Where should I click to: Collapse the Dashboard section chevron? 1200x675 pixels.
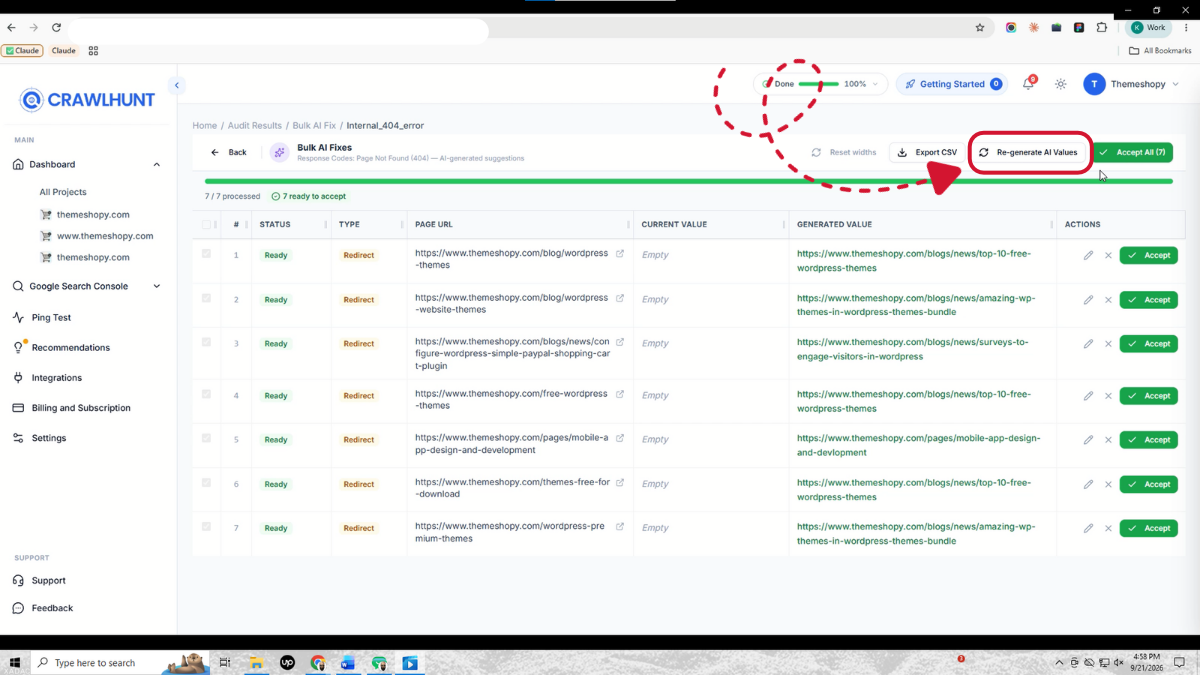click(156, 164)
